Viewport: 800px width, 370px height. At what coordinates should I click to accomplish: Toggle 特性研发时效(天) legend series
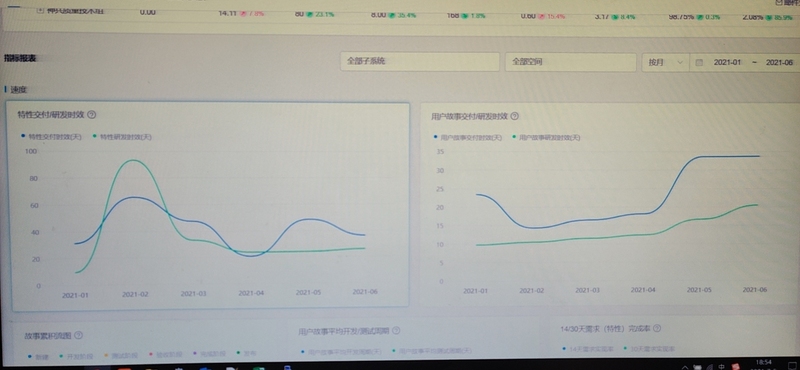tap(122, 137)
